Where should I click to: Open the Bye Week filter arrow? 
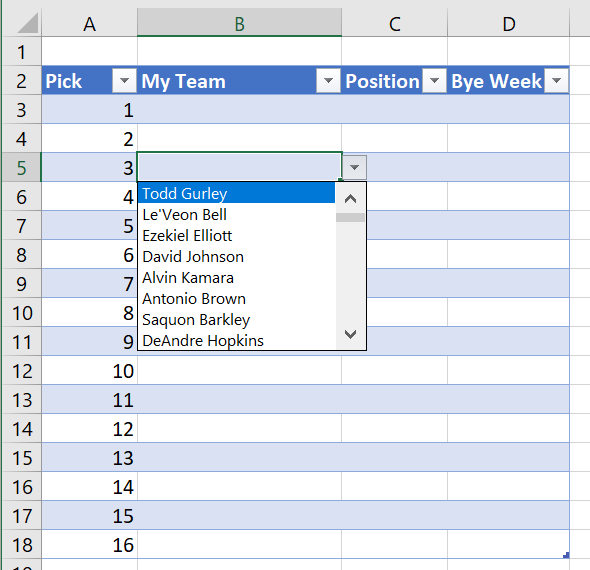click(x=556, y=81)
